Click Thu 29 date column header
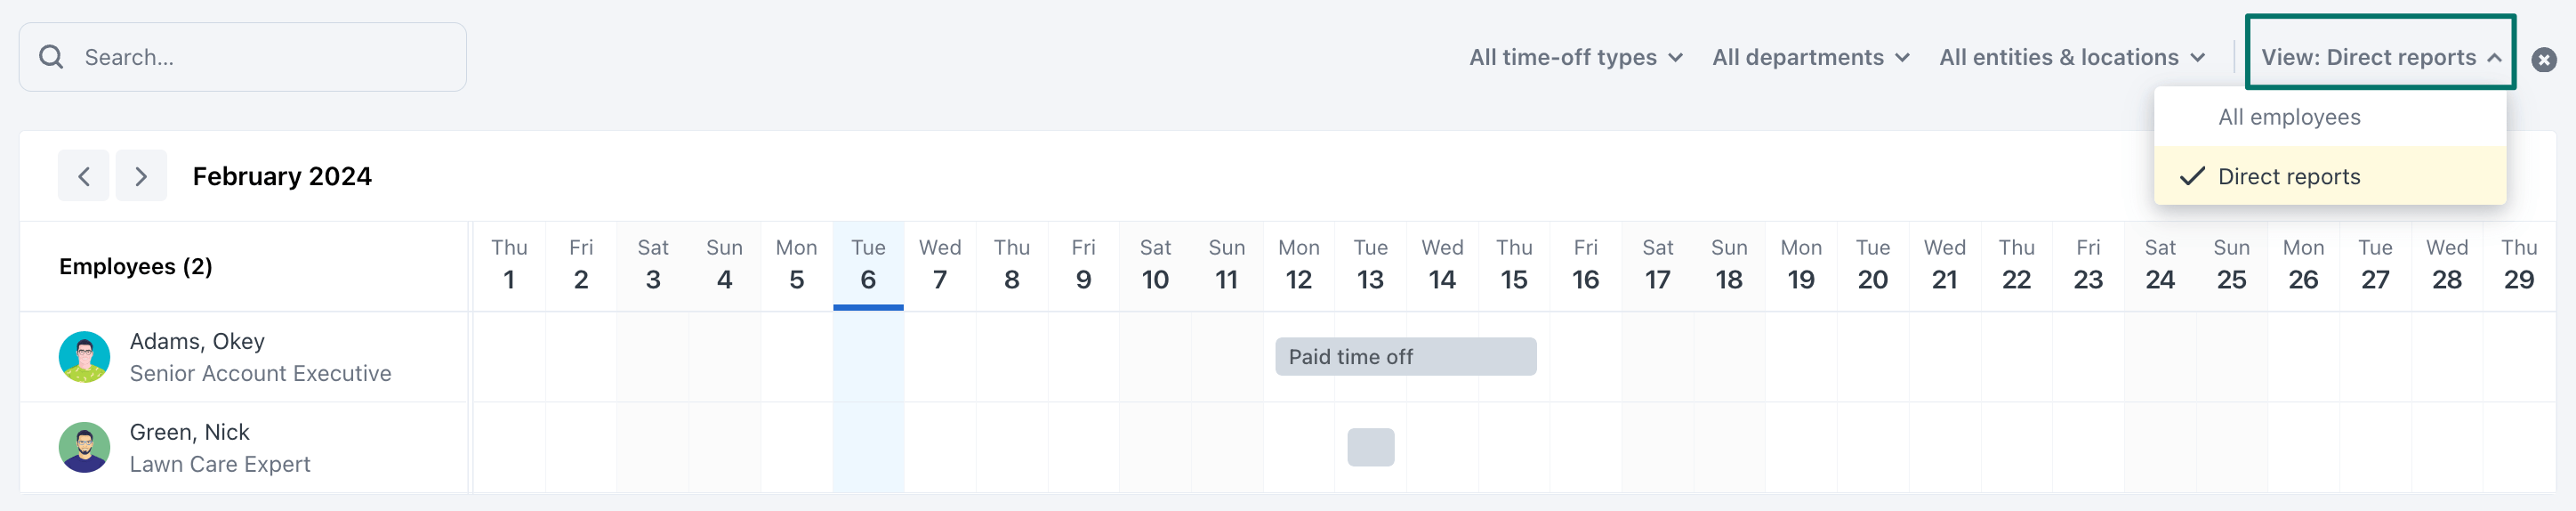Screen dimensions: 2576x511 [x=2518, y=265]
